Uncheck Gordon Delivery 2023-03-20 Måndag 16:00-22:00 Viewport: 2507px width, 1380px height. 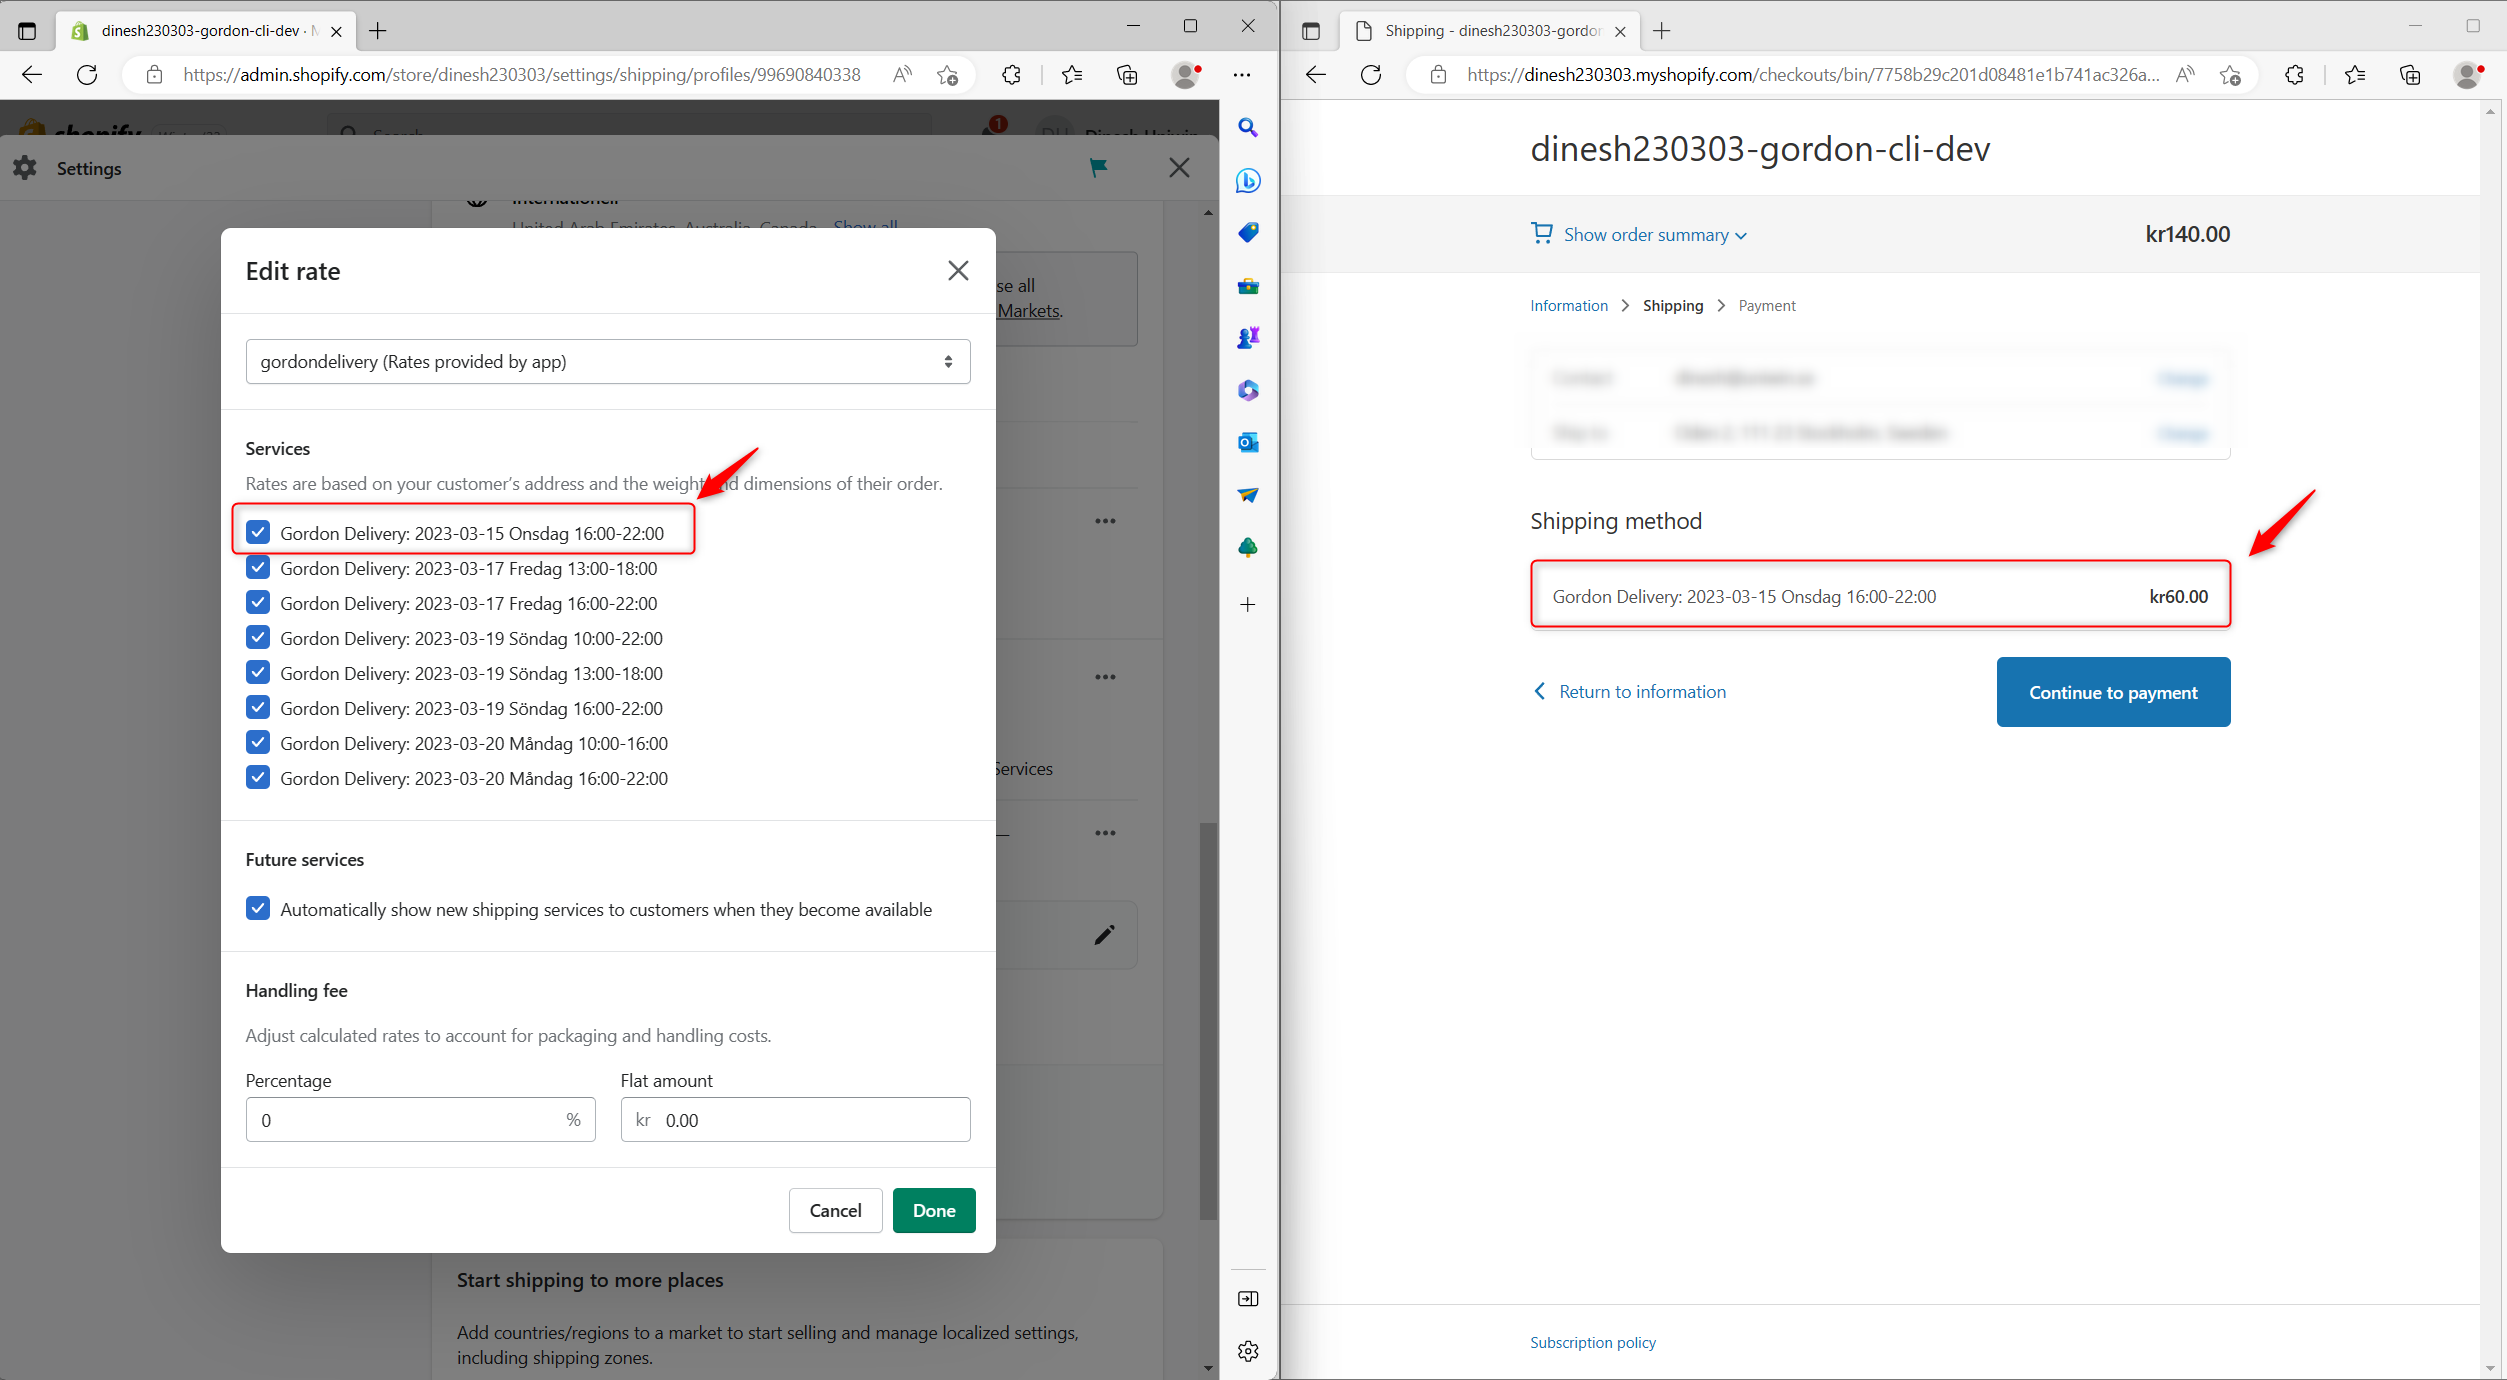258,778
